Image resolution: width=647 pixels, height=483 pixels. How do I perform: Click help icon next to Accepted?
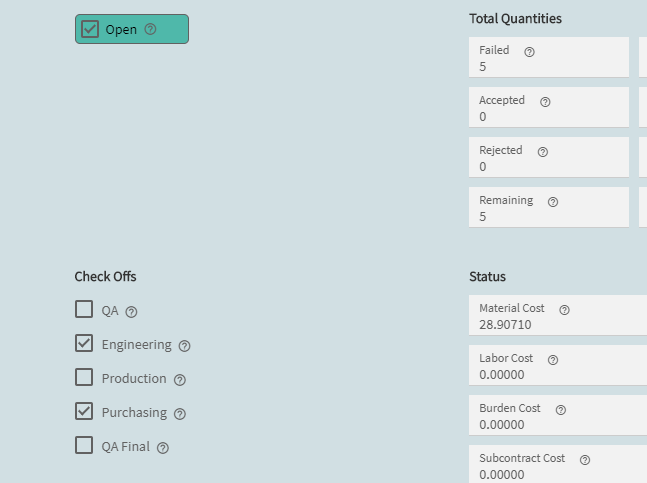point(545,102)
